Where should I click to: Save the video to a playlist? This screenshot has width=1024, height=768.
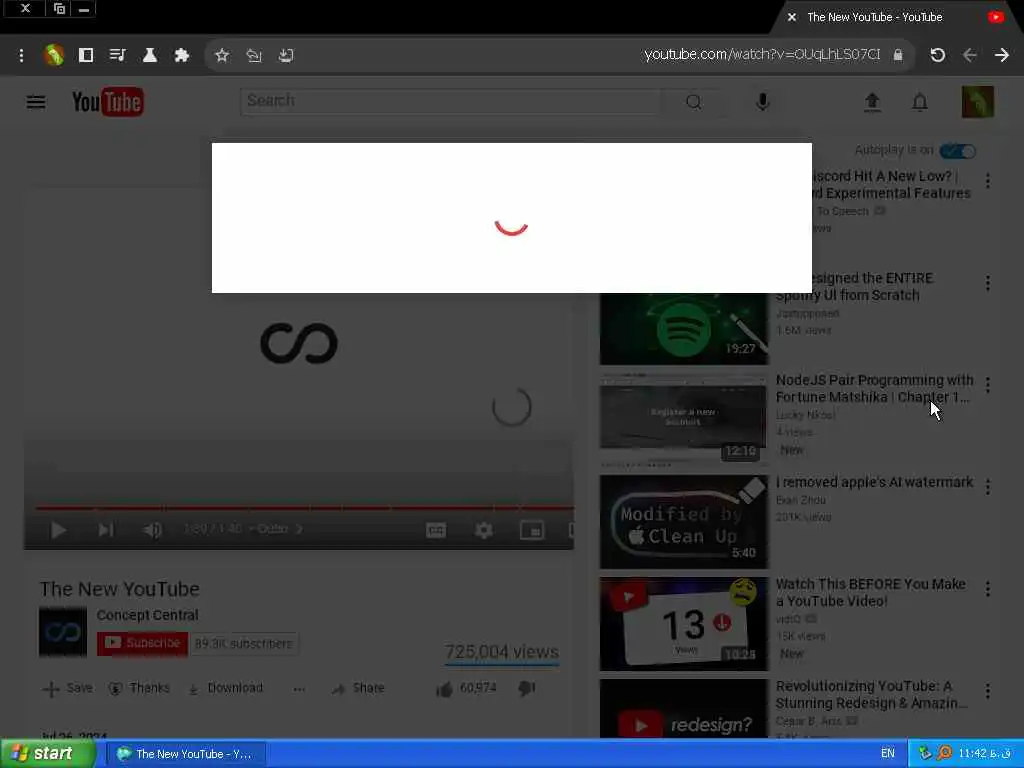[68, 688]
